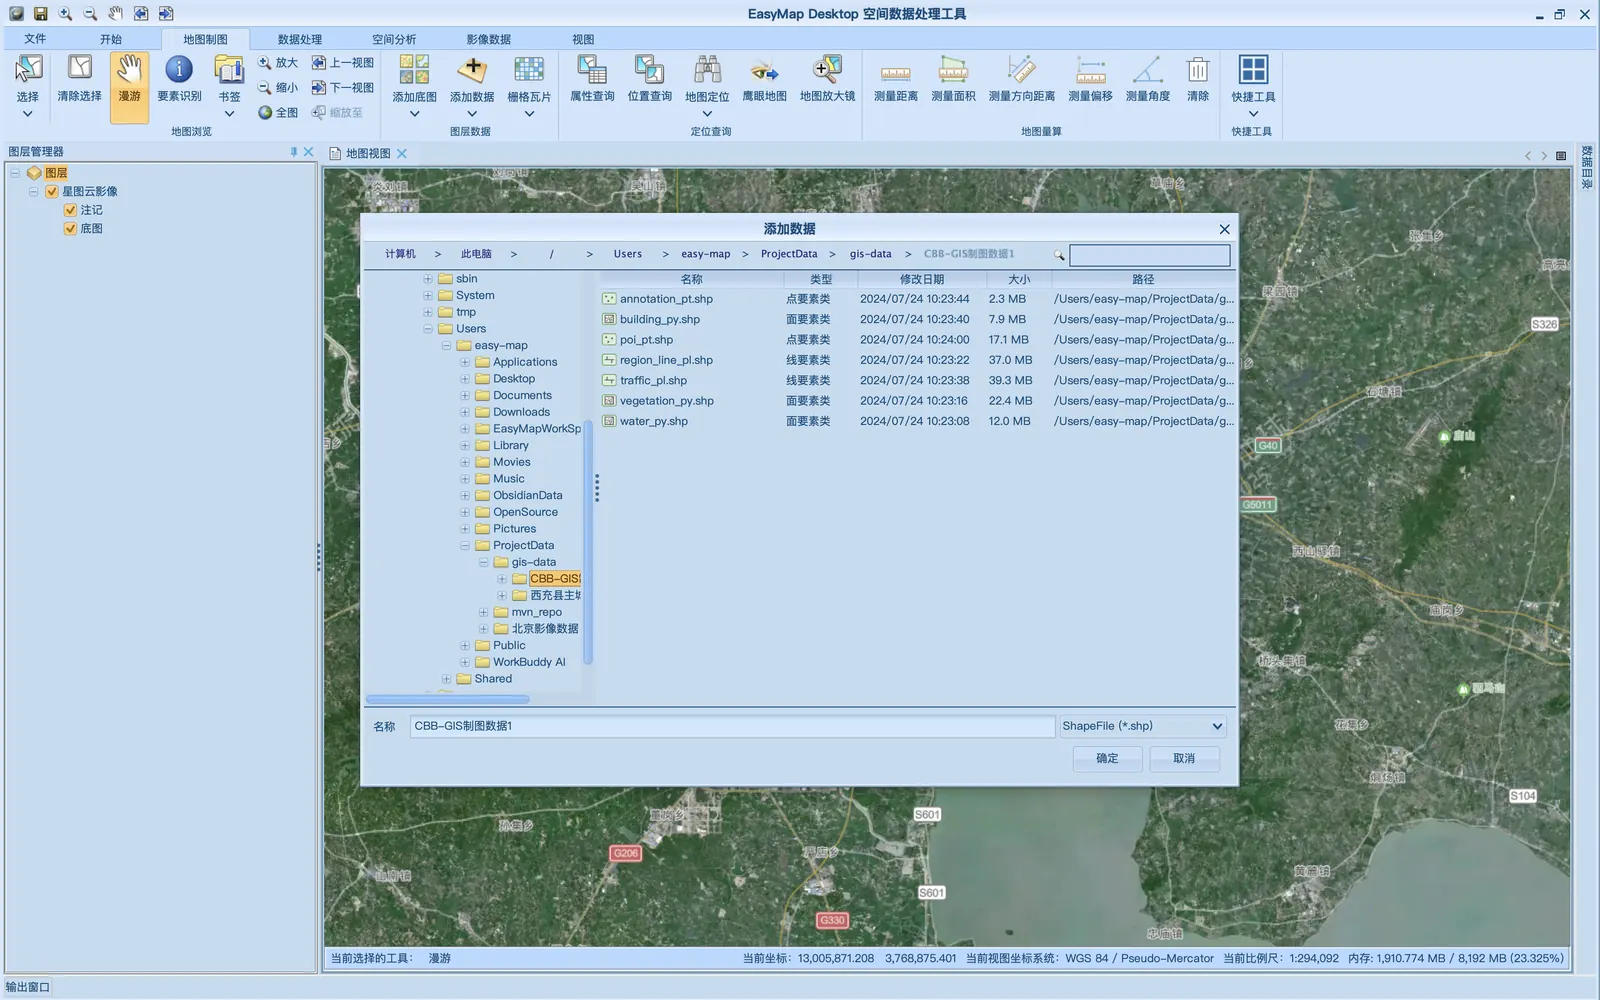The height and width of the screenshot is (1000, 1600).
Task: Select the traffic_pl.shp file row
Action: pos(917,380)
